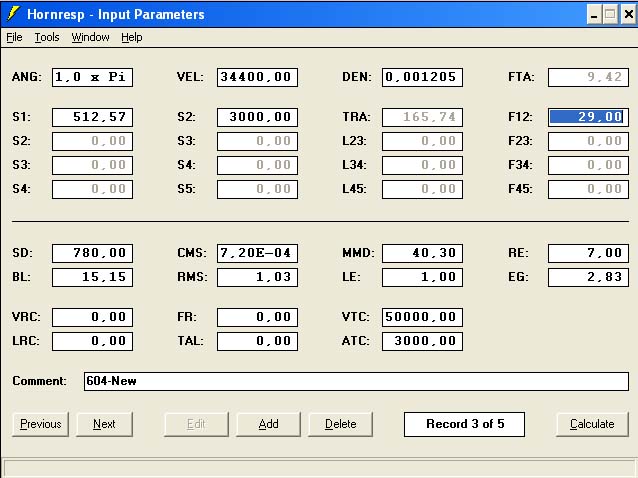Click the Previous record button
638x478 pixels.
pos(40,424)
